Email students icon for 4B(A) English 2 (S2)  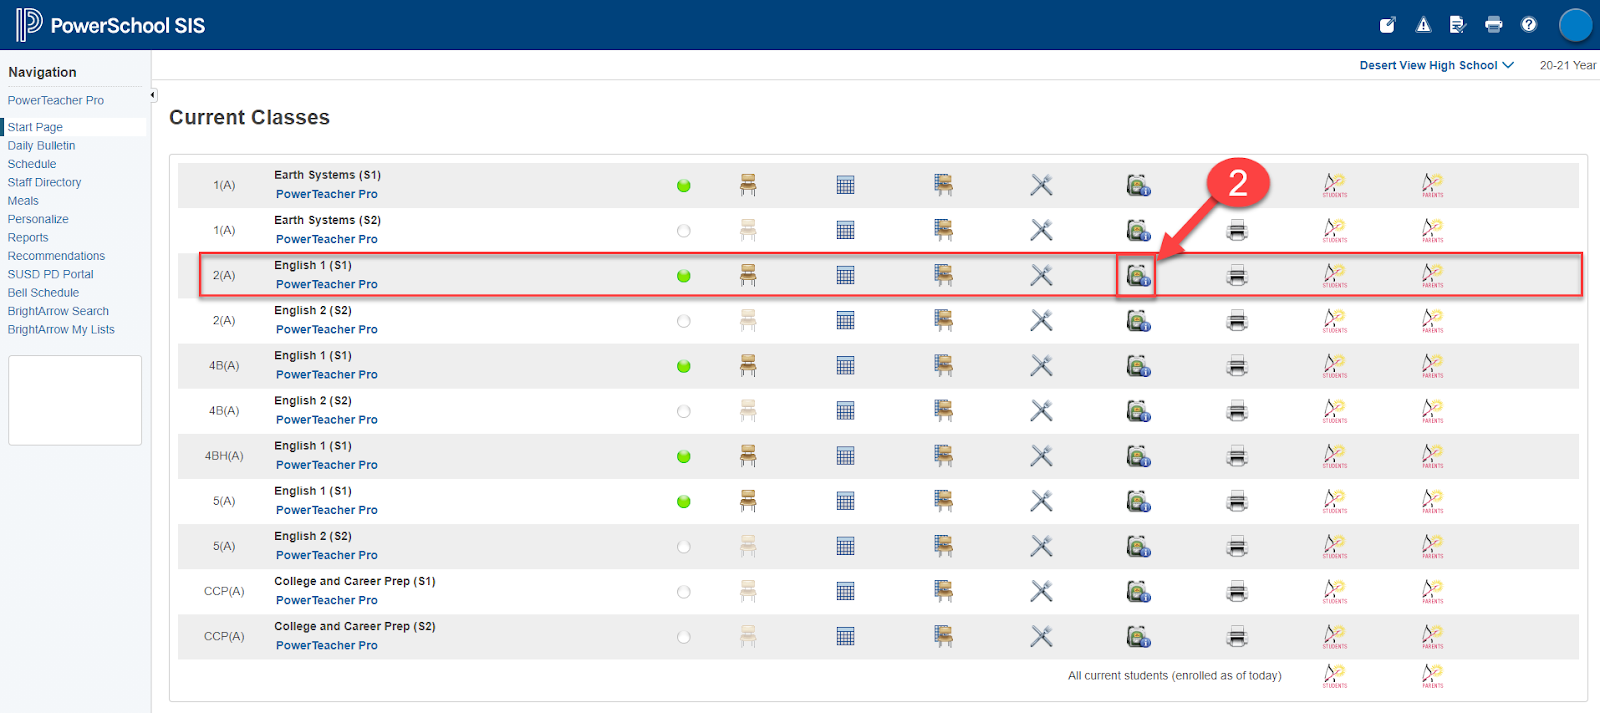tap(1335, 411)
